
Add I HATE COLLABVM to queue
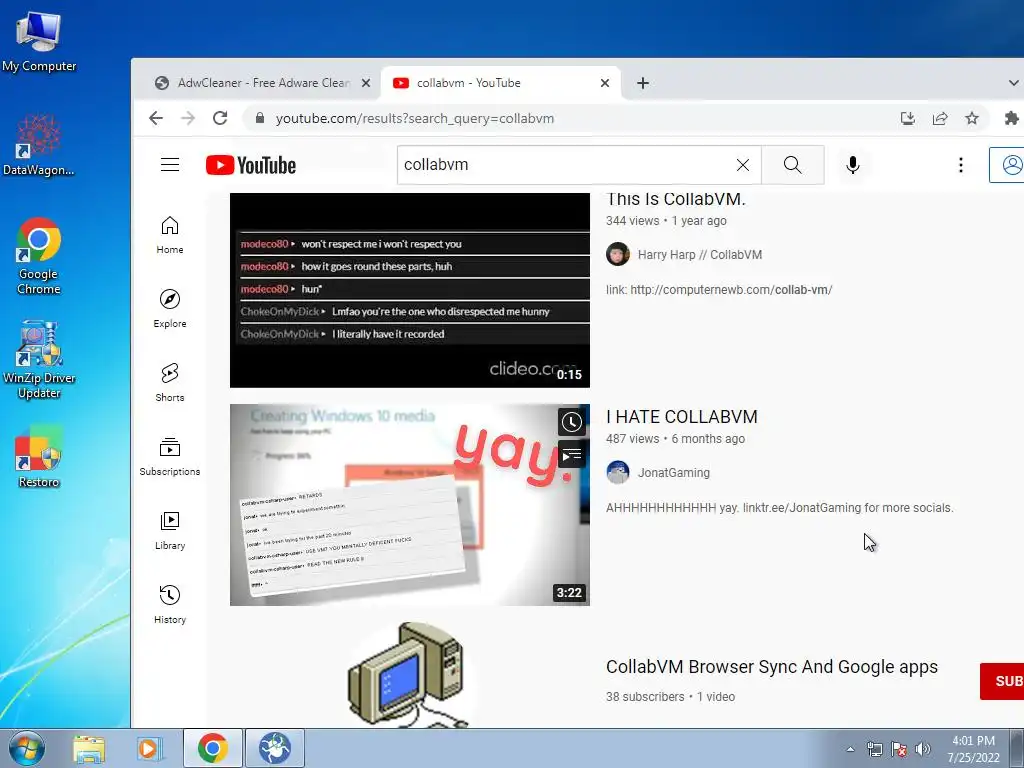pos(571,454)
